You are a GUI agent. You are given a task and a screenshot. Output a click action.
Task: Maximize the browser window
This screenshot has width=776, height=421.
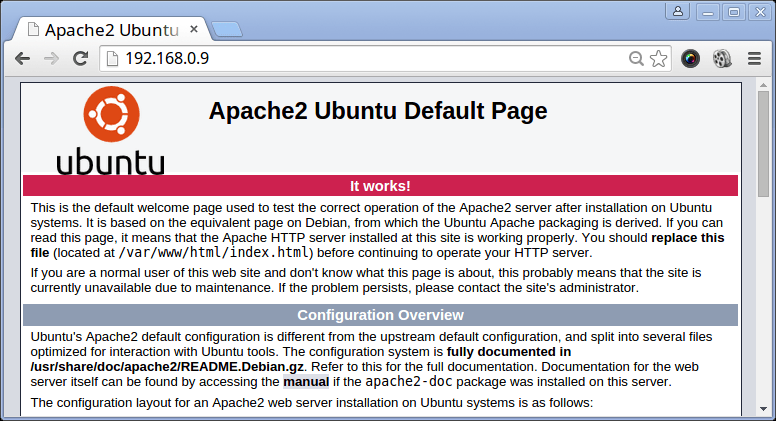pos(733,12)
